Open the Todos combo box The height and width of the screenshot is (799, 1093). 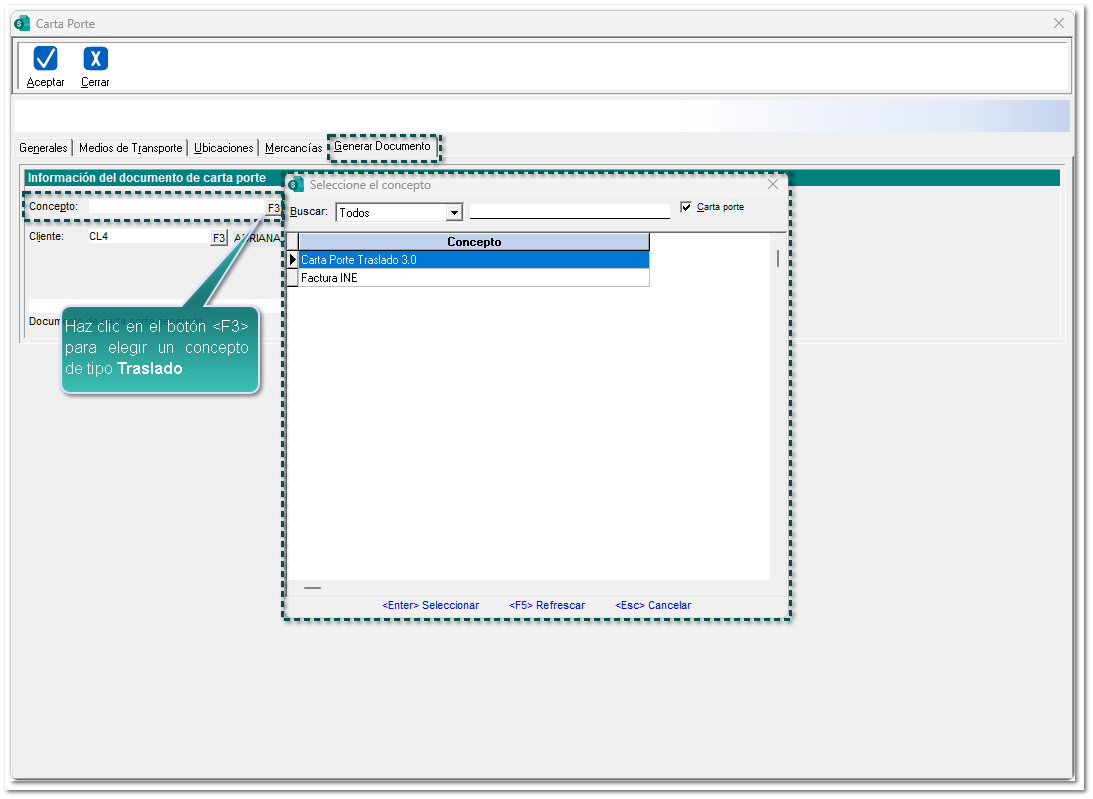coord(391,213)
